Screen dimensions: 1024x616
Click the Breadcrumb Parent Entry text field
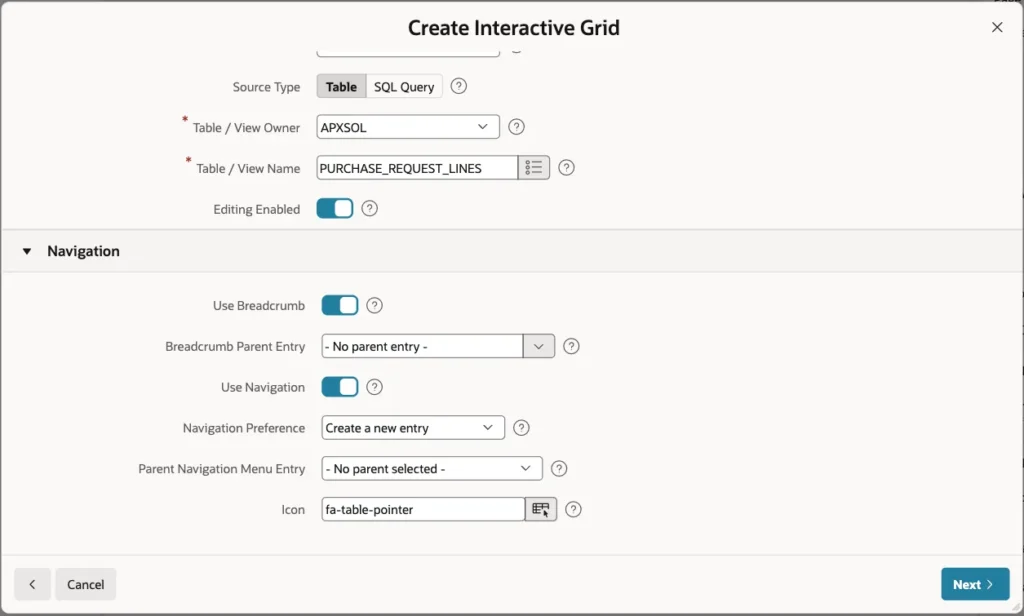tap(423, 346)
